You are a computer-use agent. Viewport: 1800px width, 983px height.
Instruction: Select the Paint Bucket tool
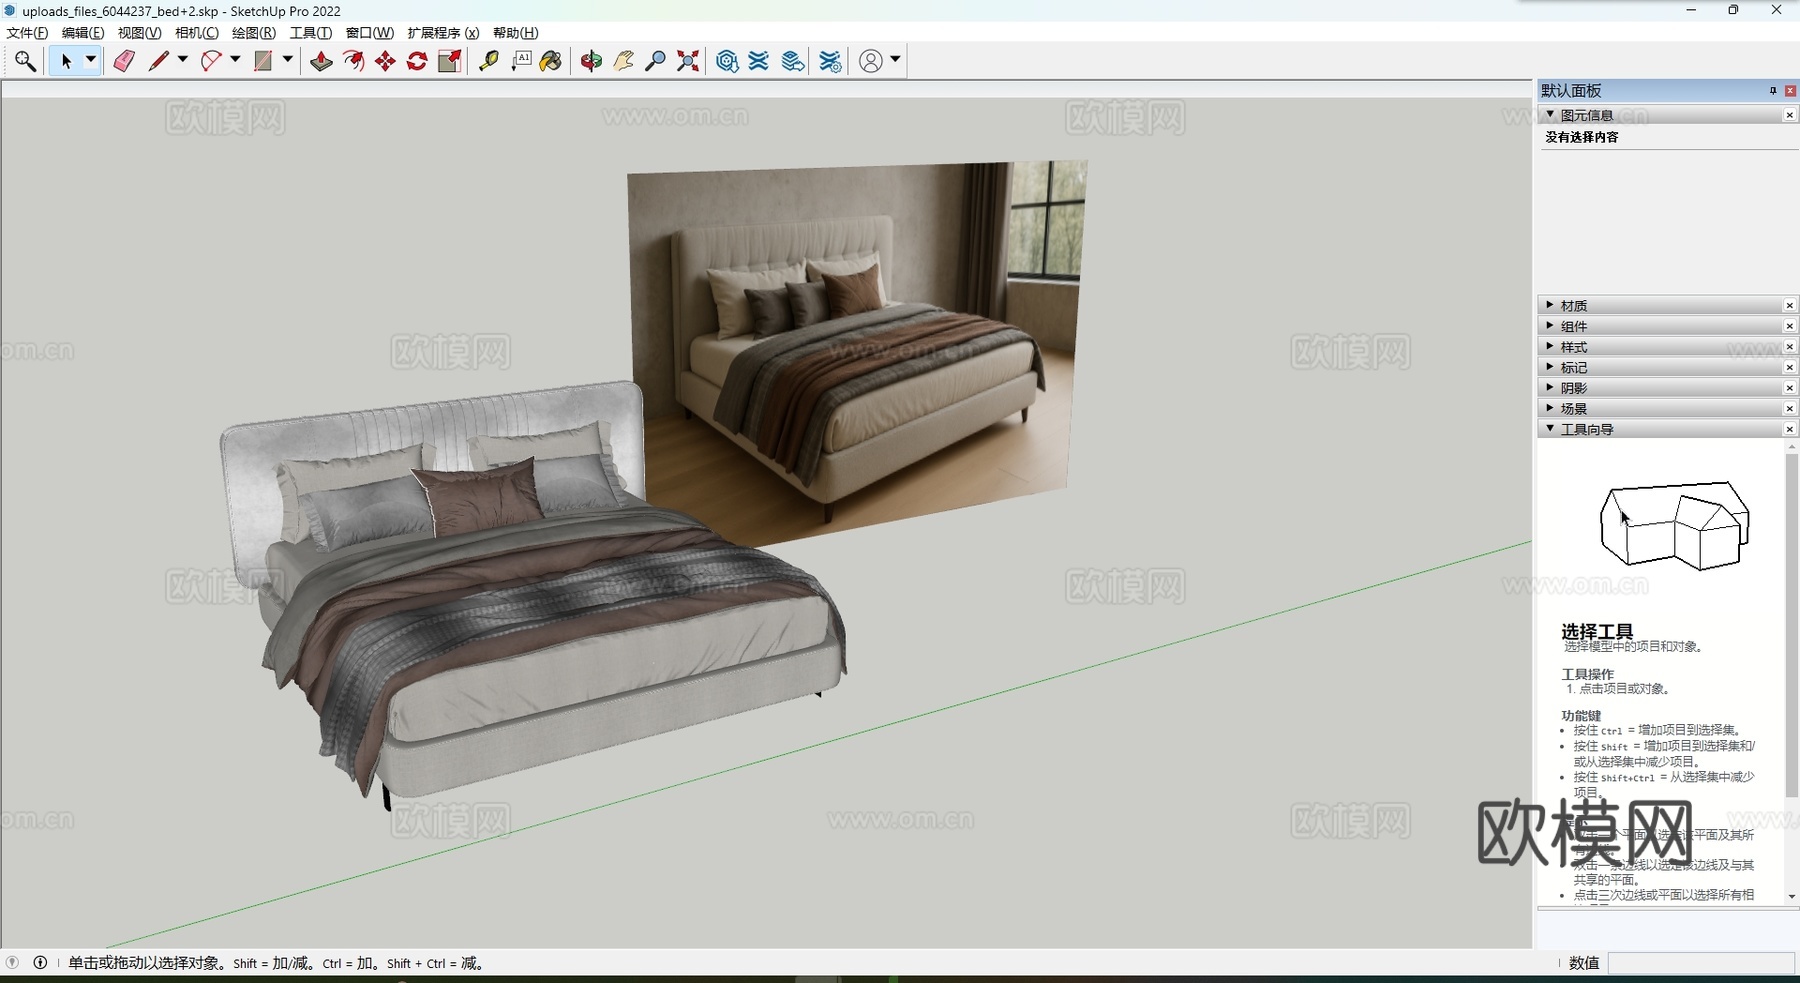pos(551,61)
